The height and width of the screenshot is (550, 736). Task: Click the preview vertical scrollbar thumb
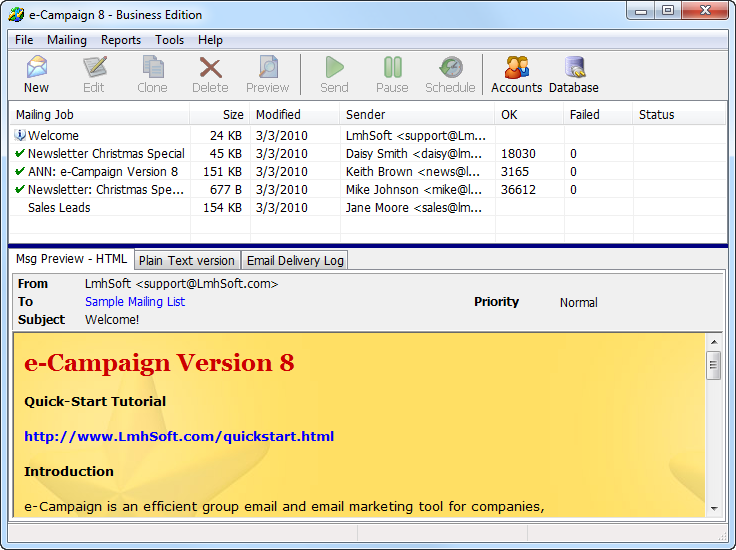coord(713,365)
